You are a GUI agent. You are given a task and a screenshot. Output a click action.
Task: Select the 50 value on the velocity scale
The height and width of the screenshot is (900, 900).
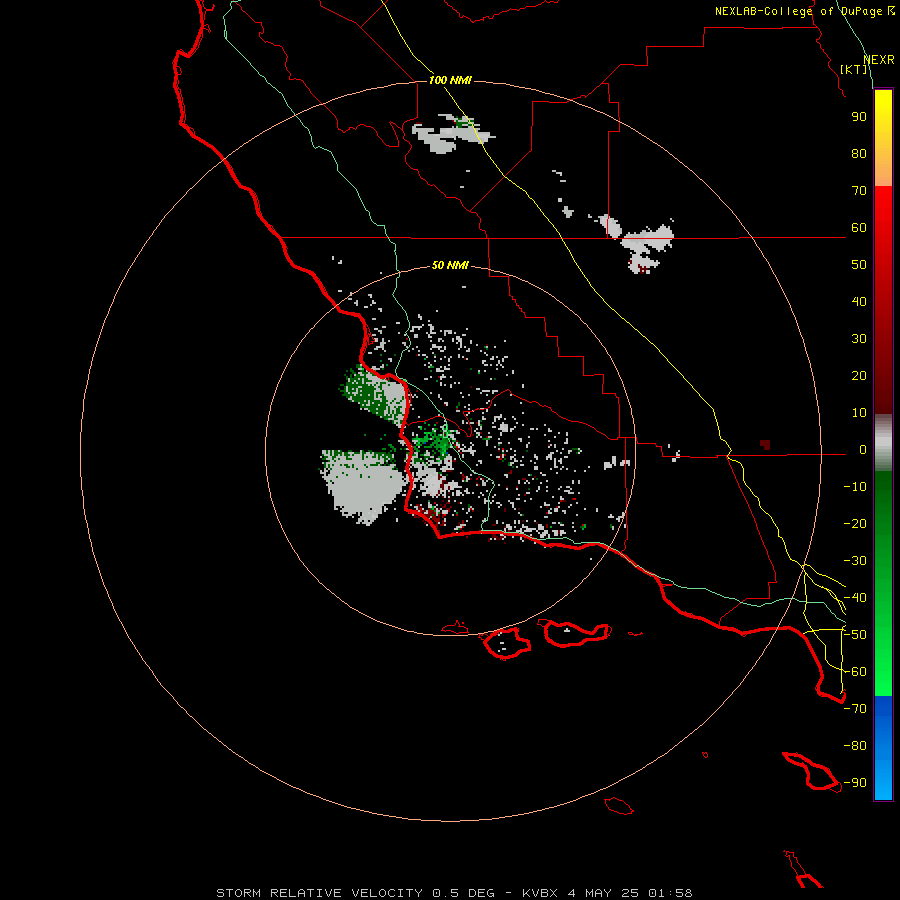tap(859, 265)
